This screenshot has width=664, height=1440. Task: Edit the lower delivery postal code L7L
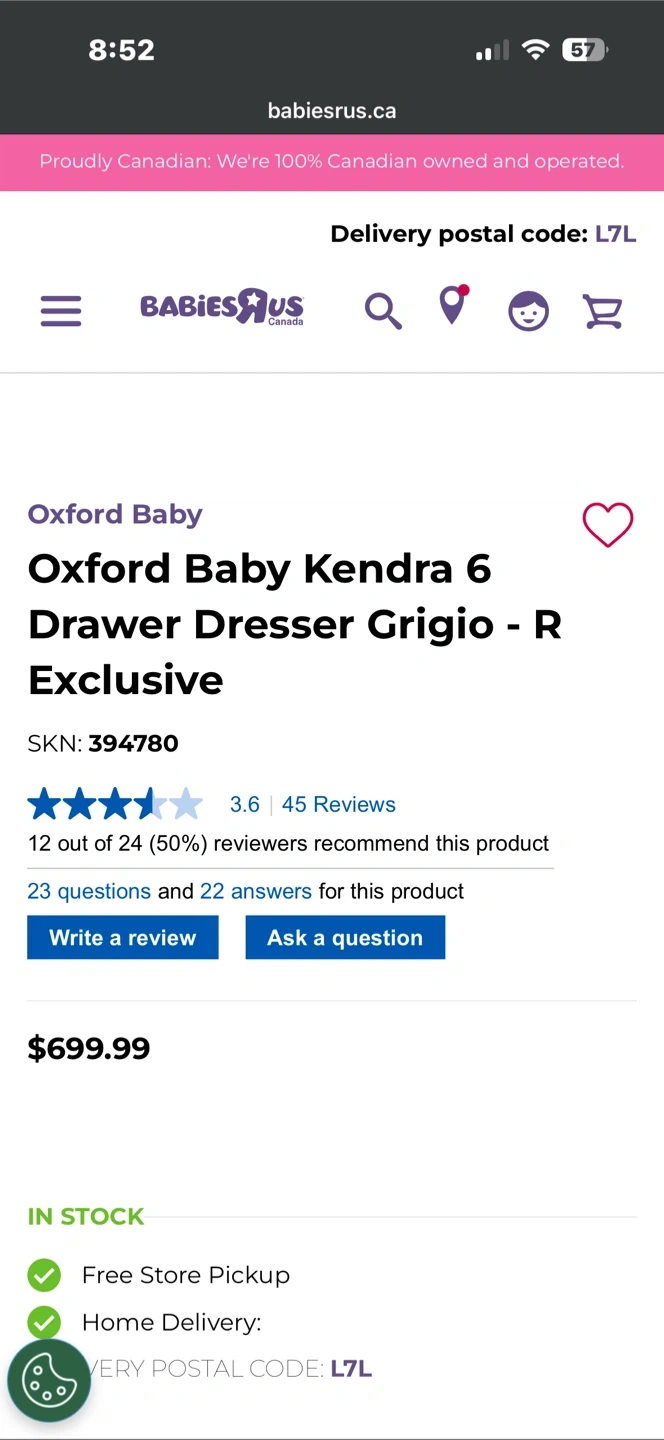point(351,1369)
